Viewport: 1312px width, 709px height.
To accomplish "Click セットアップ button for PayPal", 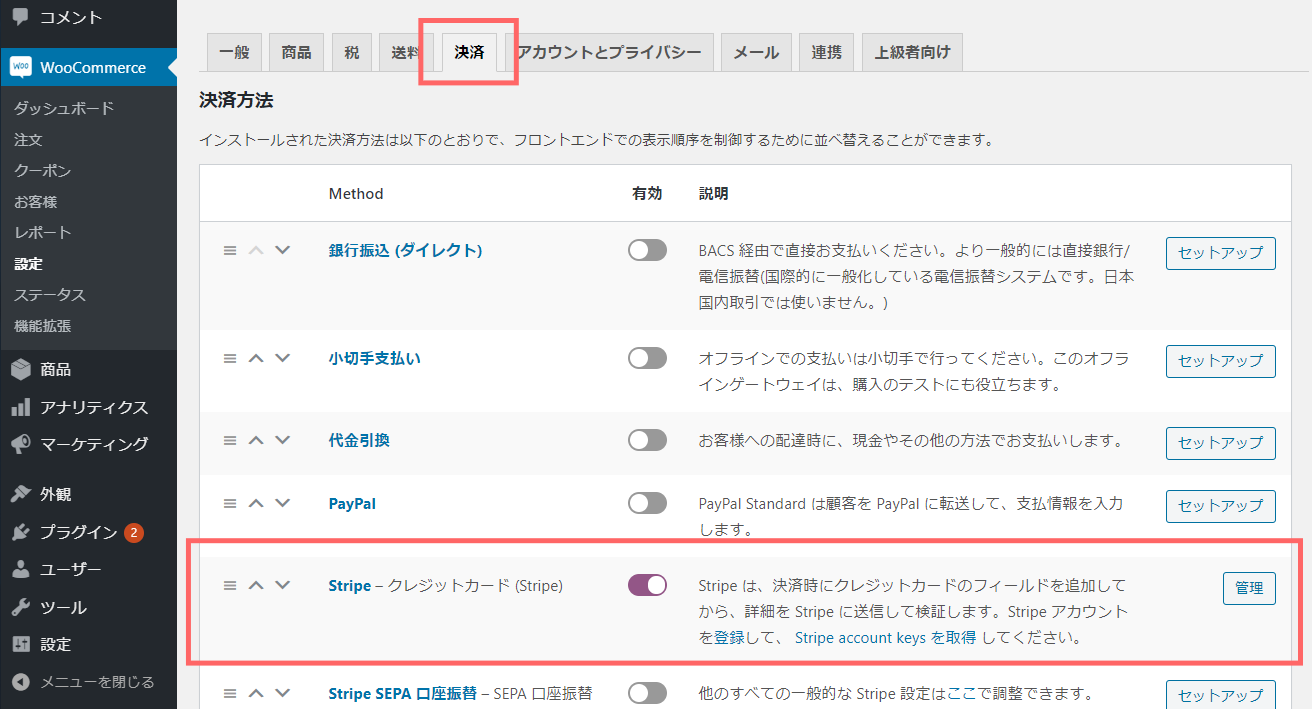I will (x=1221, y=506).
